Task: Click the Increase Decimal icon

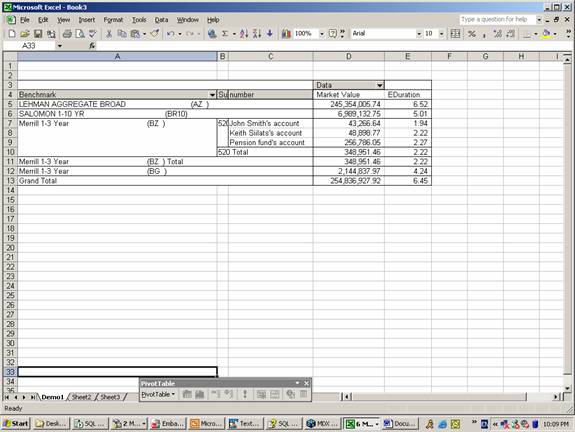Action: (498, 34)
